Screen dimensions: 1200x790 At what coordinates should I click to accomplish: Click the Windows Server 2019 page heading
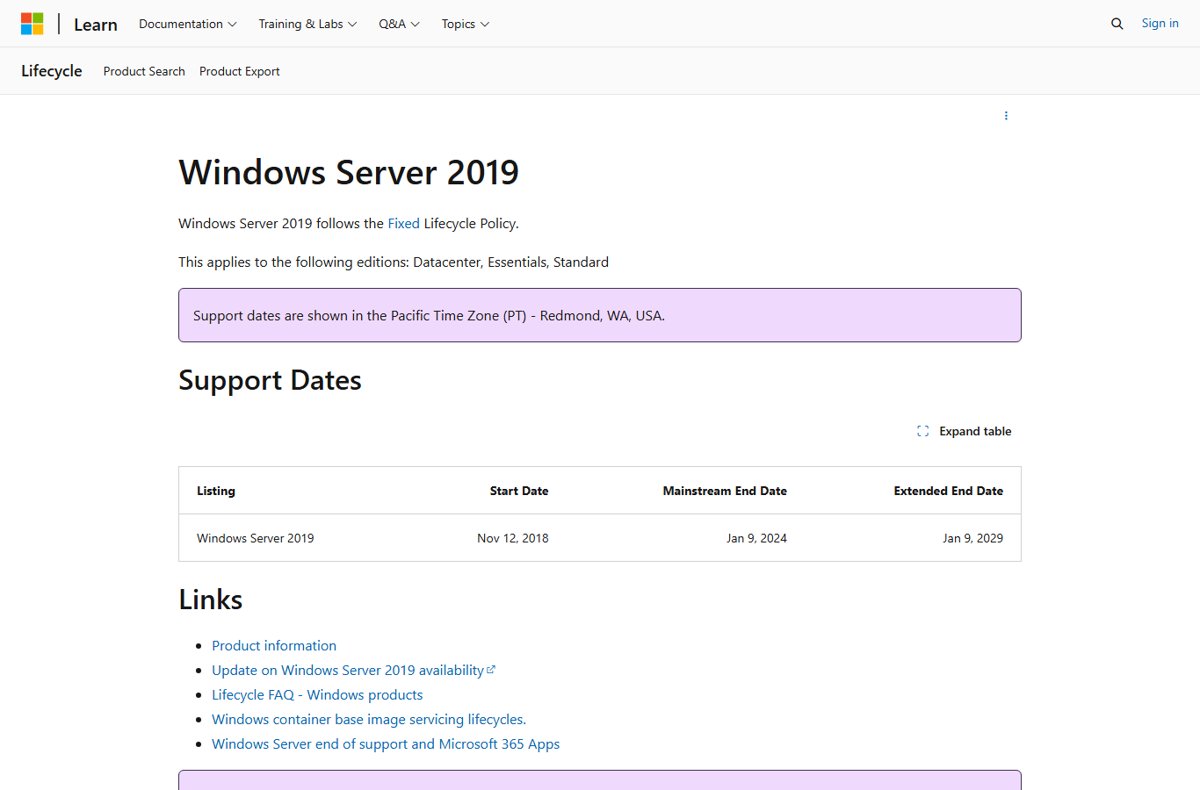349,172
